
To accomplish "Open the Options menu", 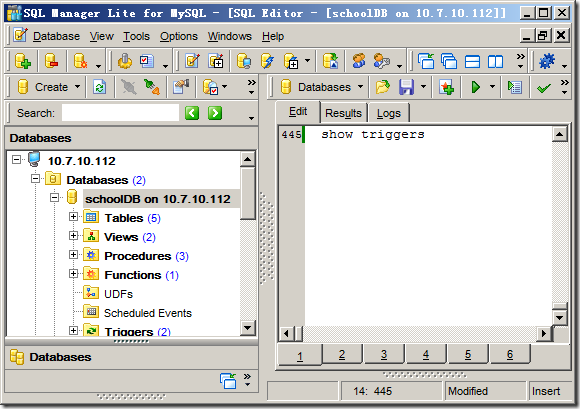I will (179, 36).
